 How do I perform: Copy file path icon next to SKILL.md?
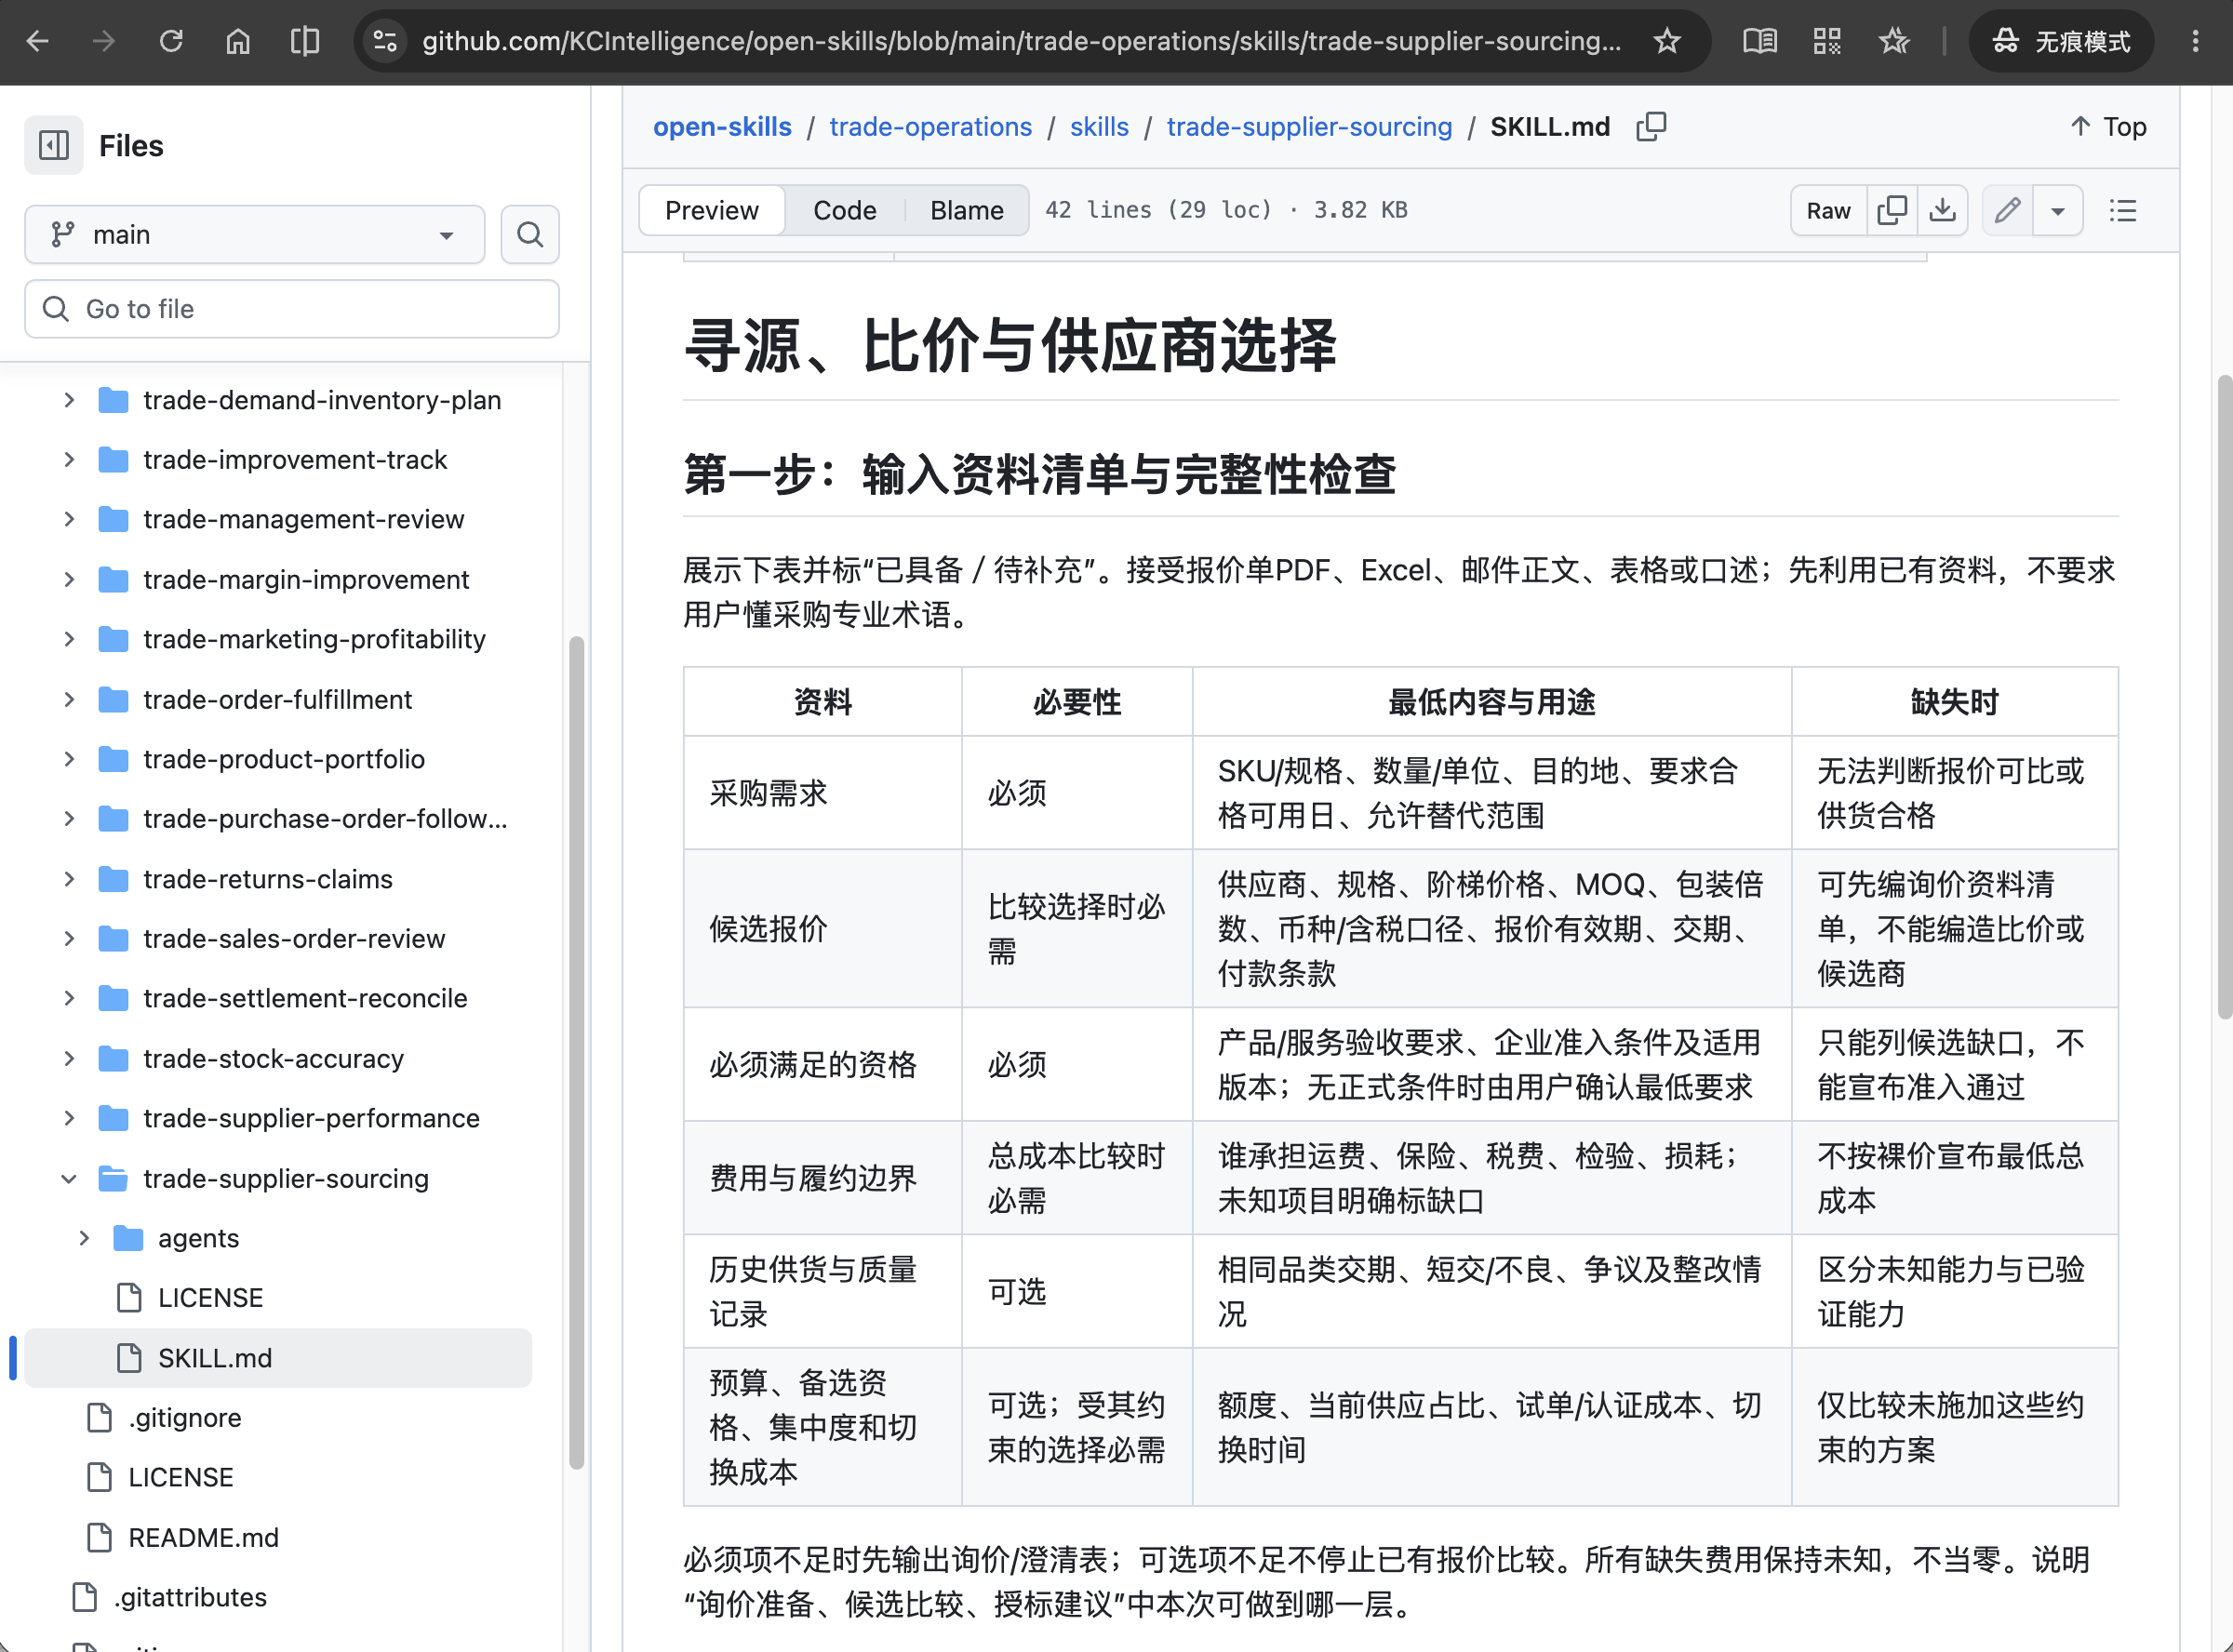1652,127
